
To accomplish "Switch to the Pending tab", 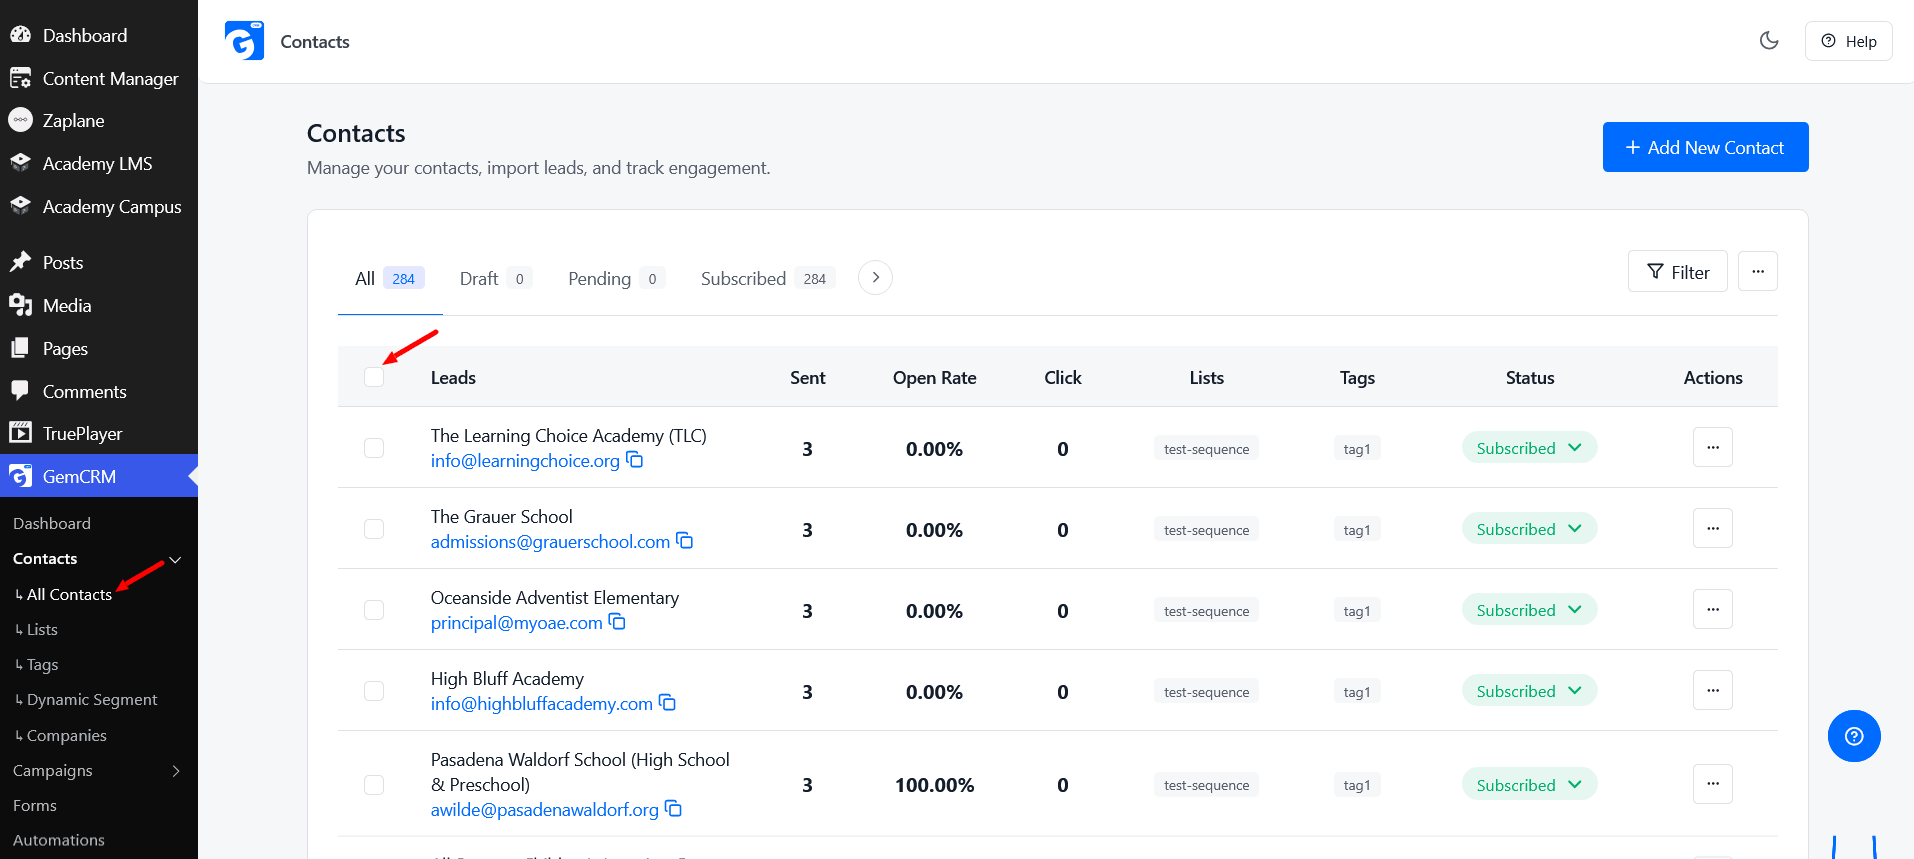I will coord(616,279).
